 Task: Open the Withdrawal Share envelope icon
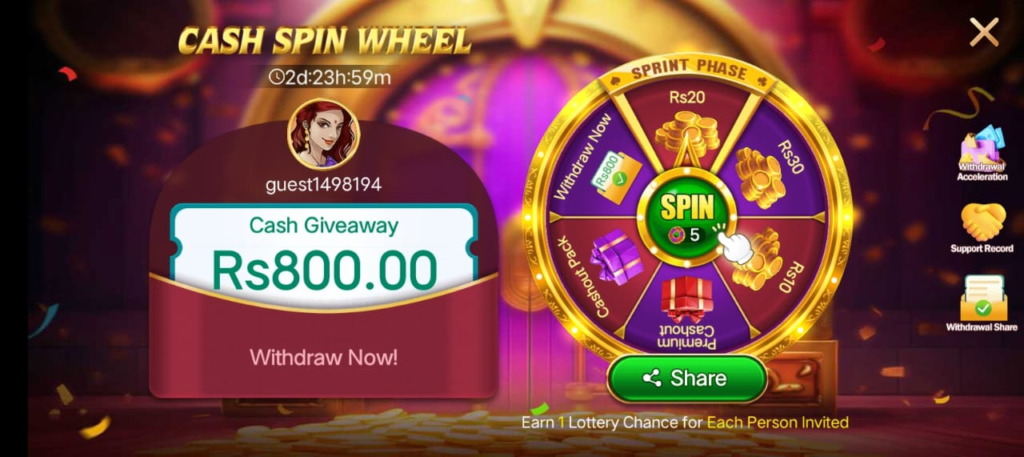pyautogui.click(x=982, y=304)
